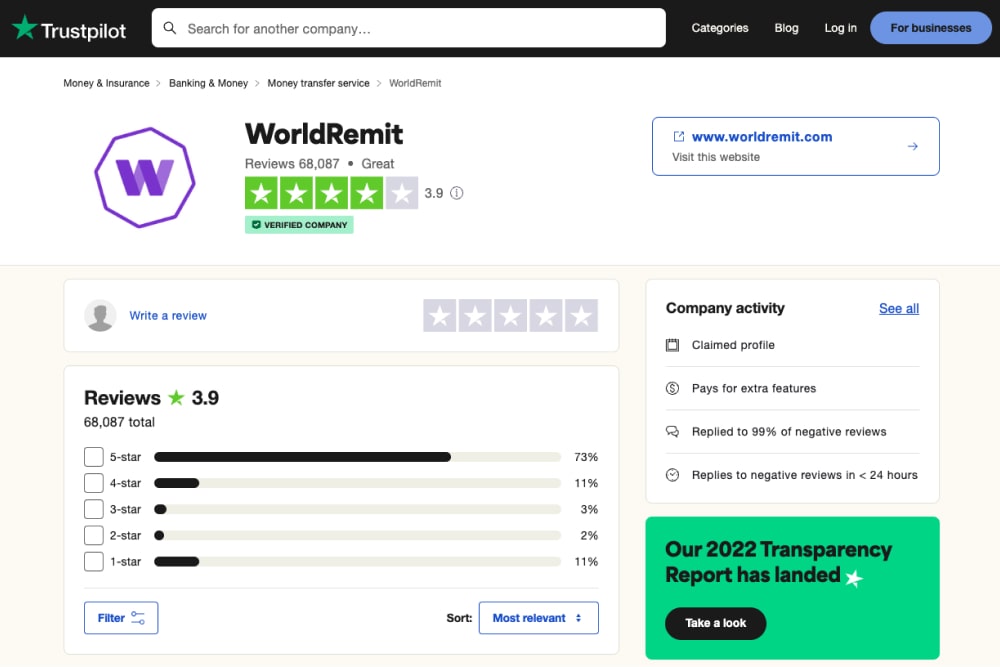The height and width of the screenshot is (667, 1000).
Task: Check the 4-star filter checkbox
Action: (94, 483)
